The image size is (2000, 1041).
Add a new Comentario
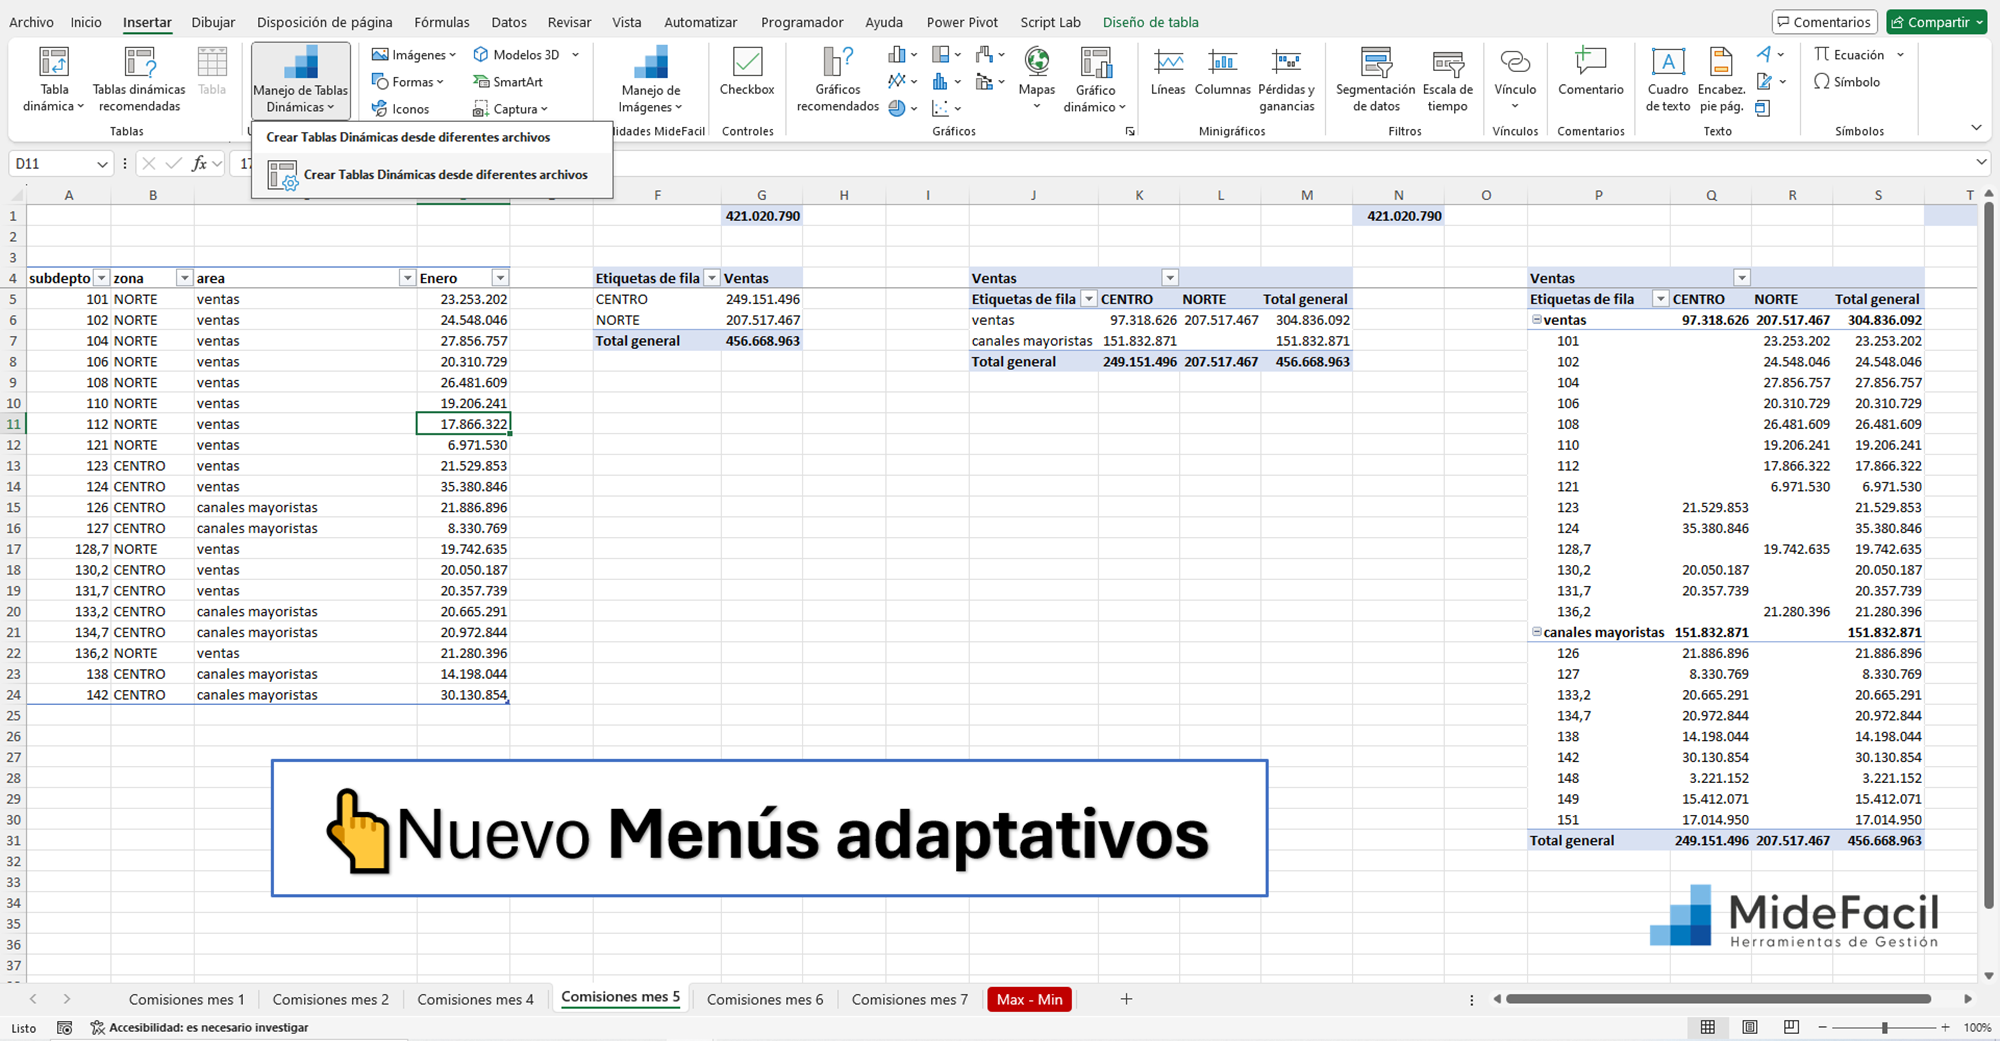coord(1590,72)
